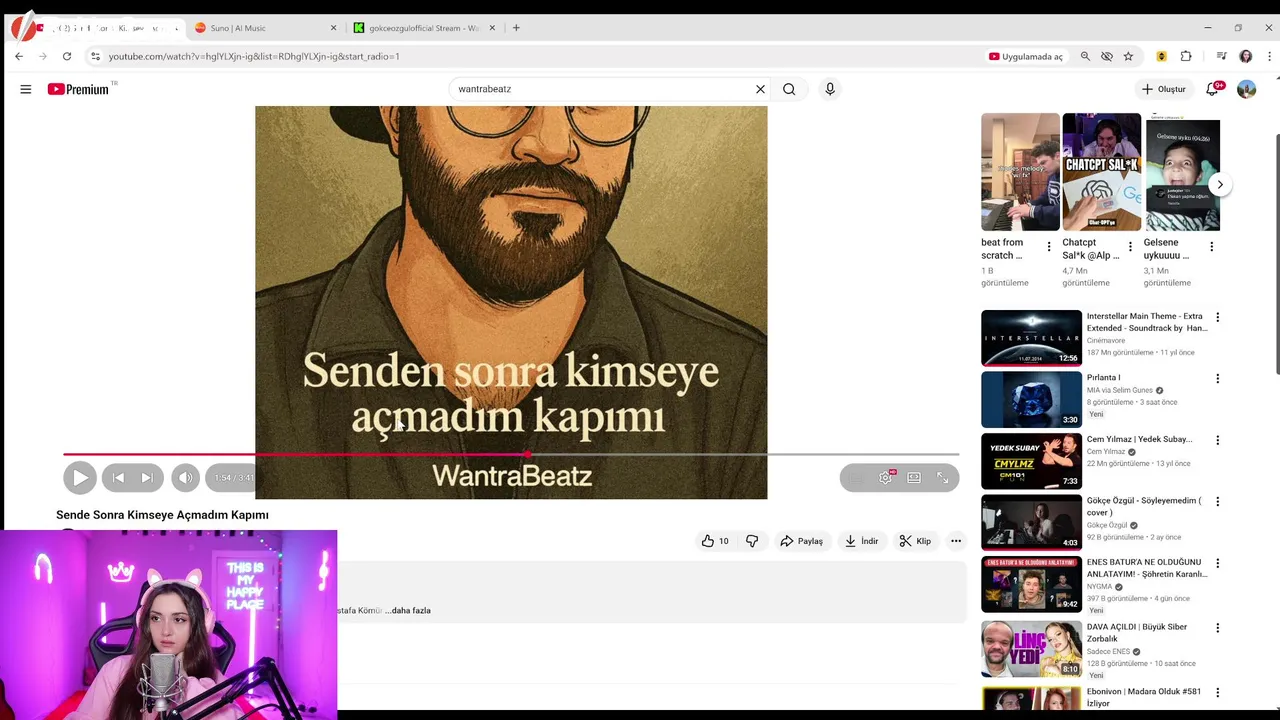Seek using the red progress scrubber
The image size is (1280, 720).
coord(527,455)
